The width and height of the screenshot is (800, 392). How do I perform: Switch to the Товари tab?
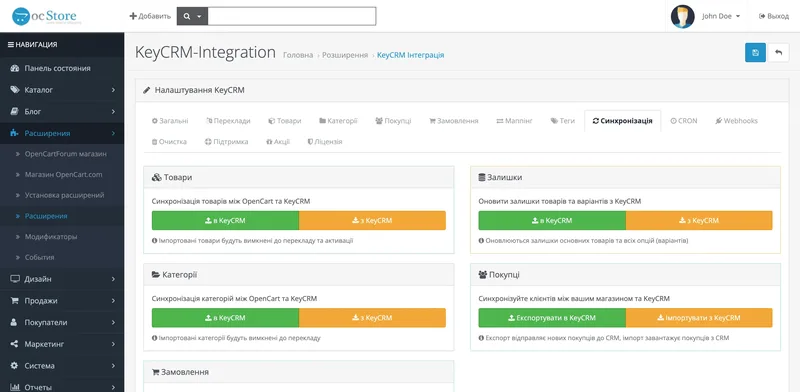click(x=285, y=121)
